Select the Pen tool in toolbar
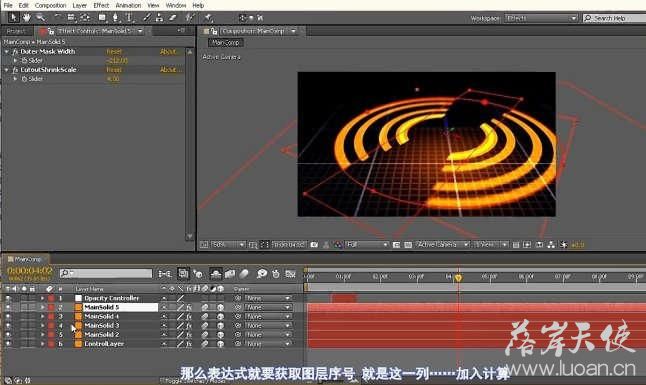646x385 pixels. pos(115,18)
